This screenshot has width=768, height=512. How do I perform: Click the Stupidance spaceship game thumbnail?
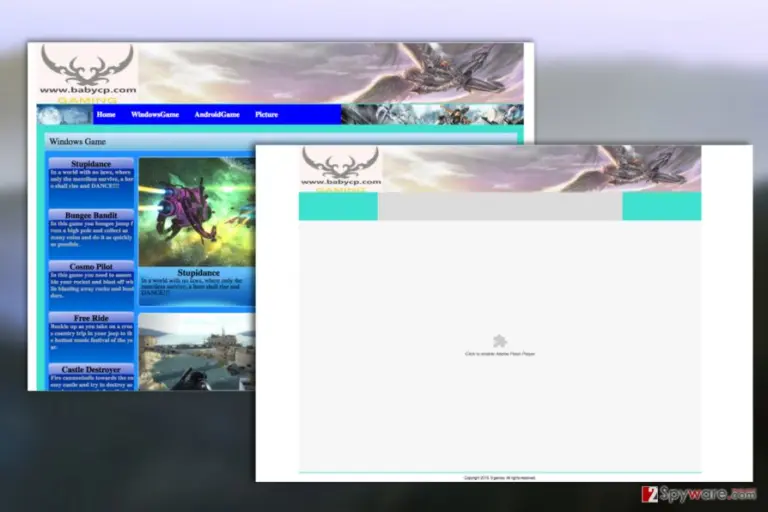(197, 212)
